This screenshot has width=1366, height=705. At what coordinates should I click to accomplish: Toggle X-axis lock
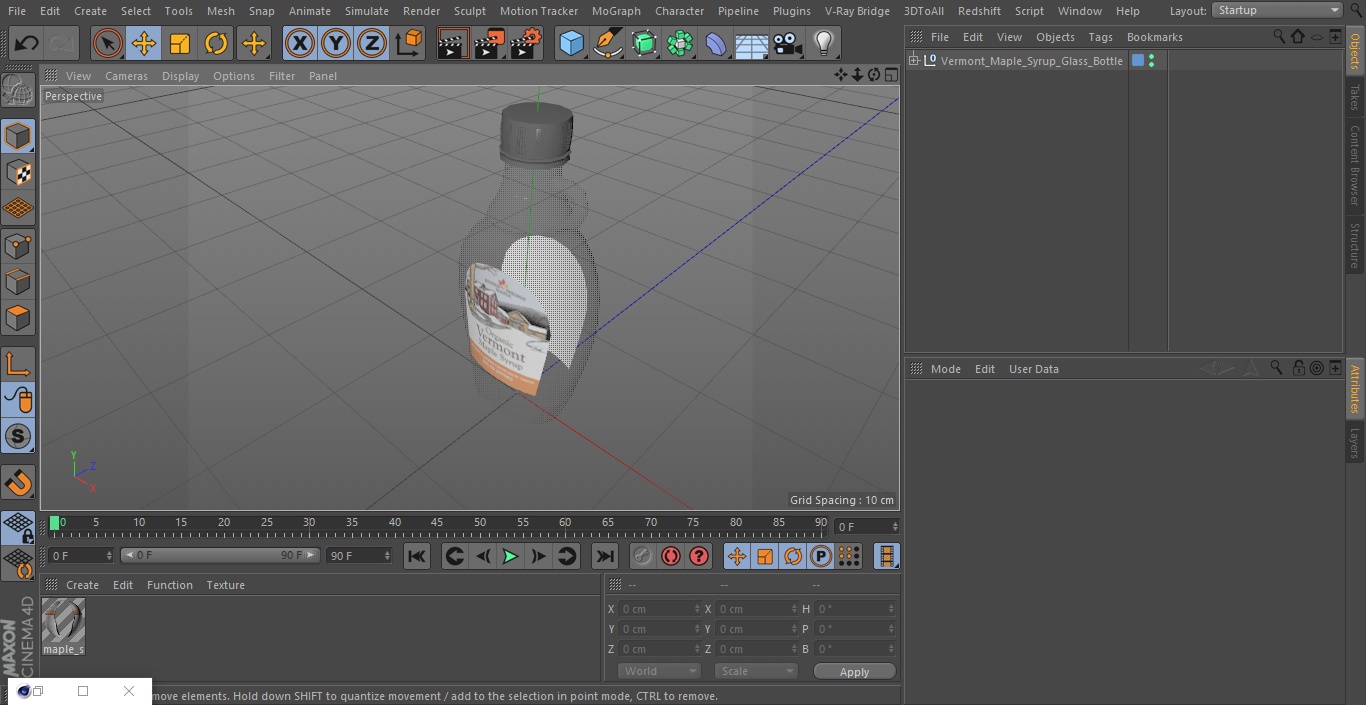pos(300,43)
